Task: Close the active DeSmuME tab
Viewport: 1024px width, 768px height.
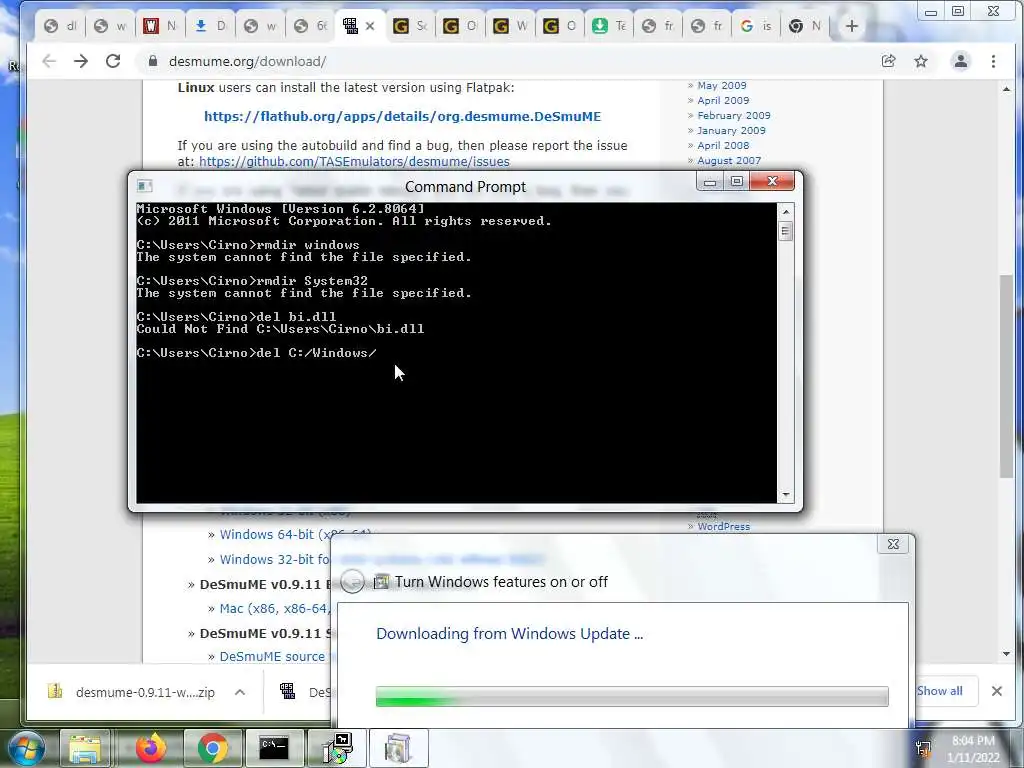Action: [x=370, y=26]
